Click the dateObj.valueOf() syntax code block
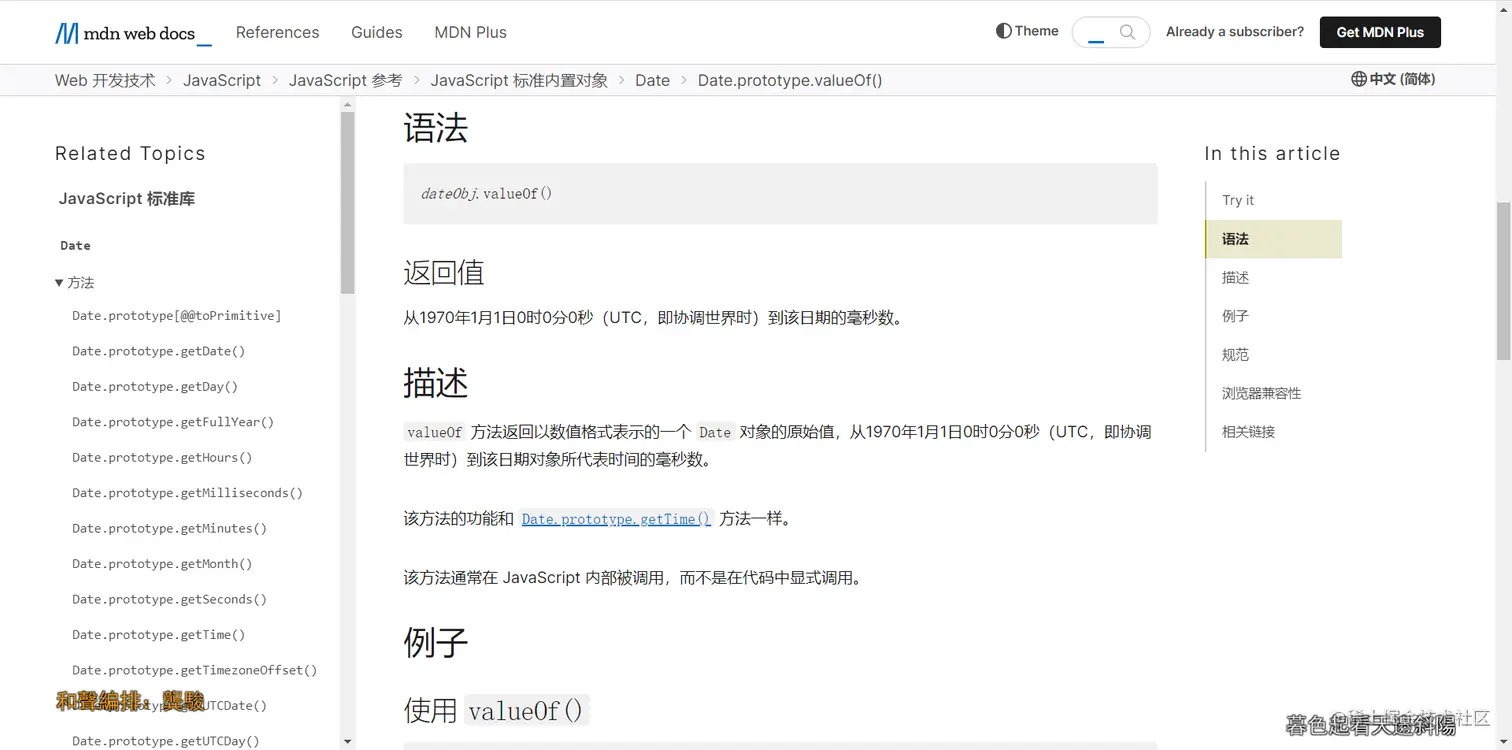This screenshot has height=750, width=1512. (x=780, y=194)
